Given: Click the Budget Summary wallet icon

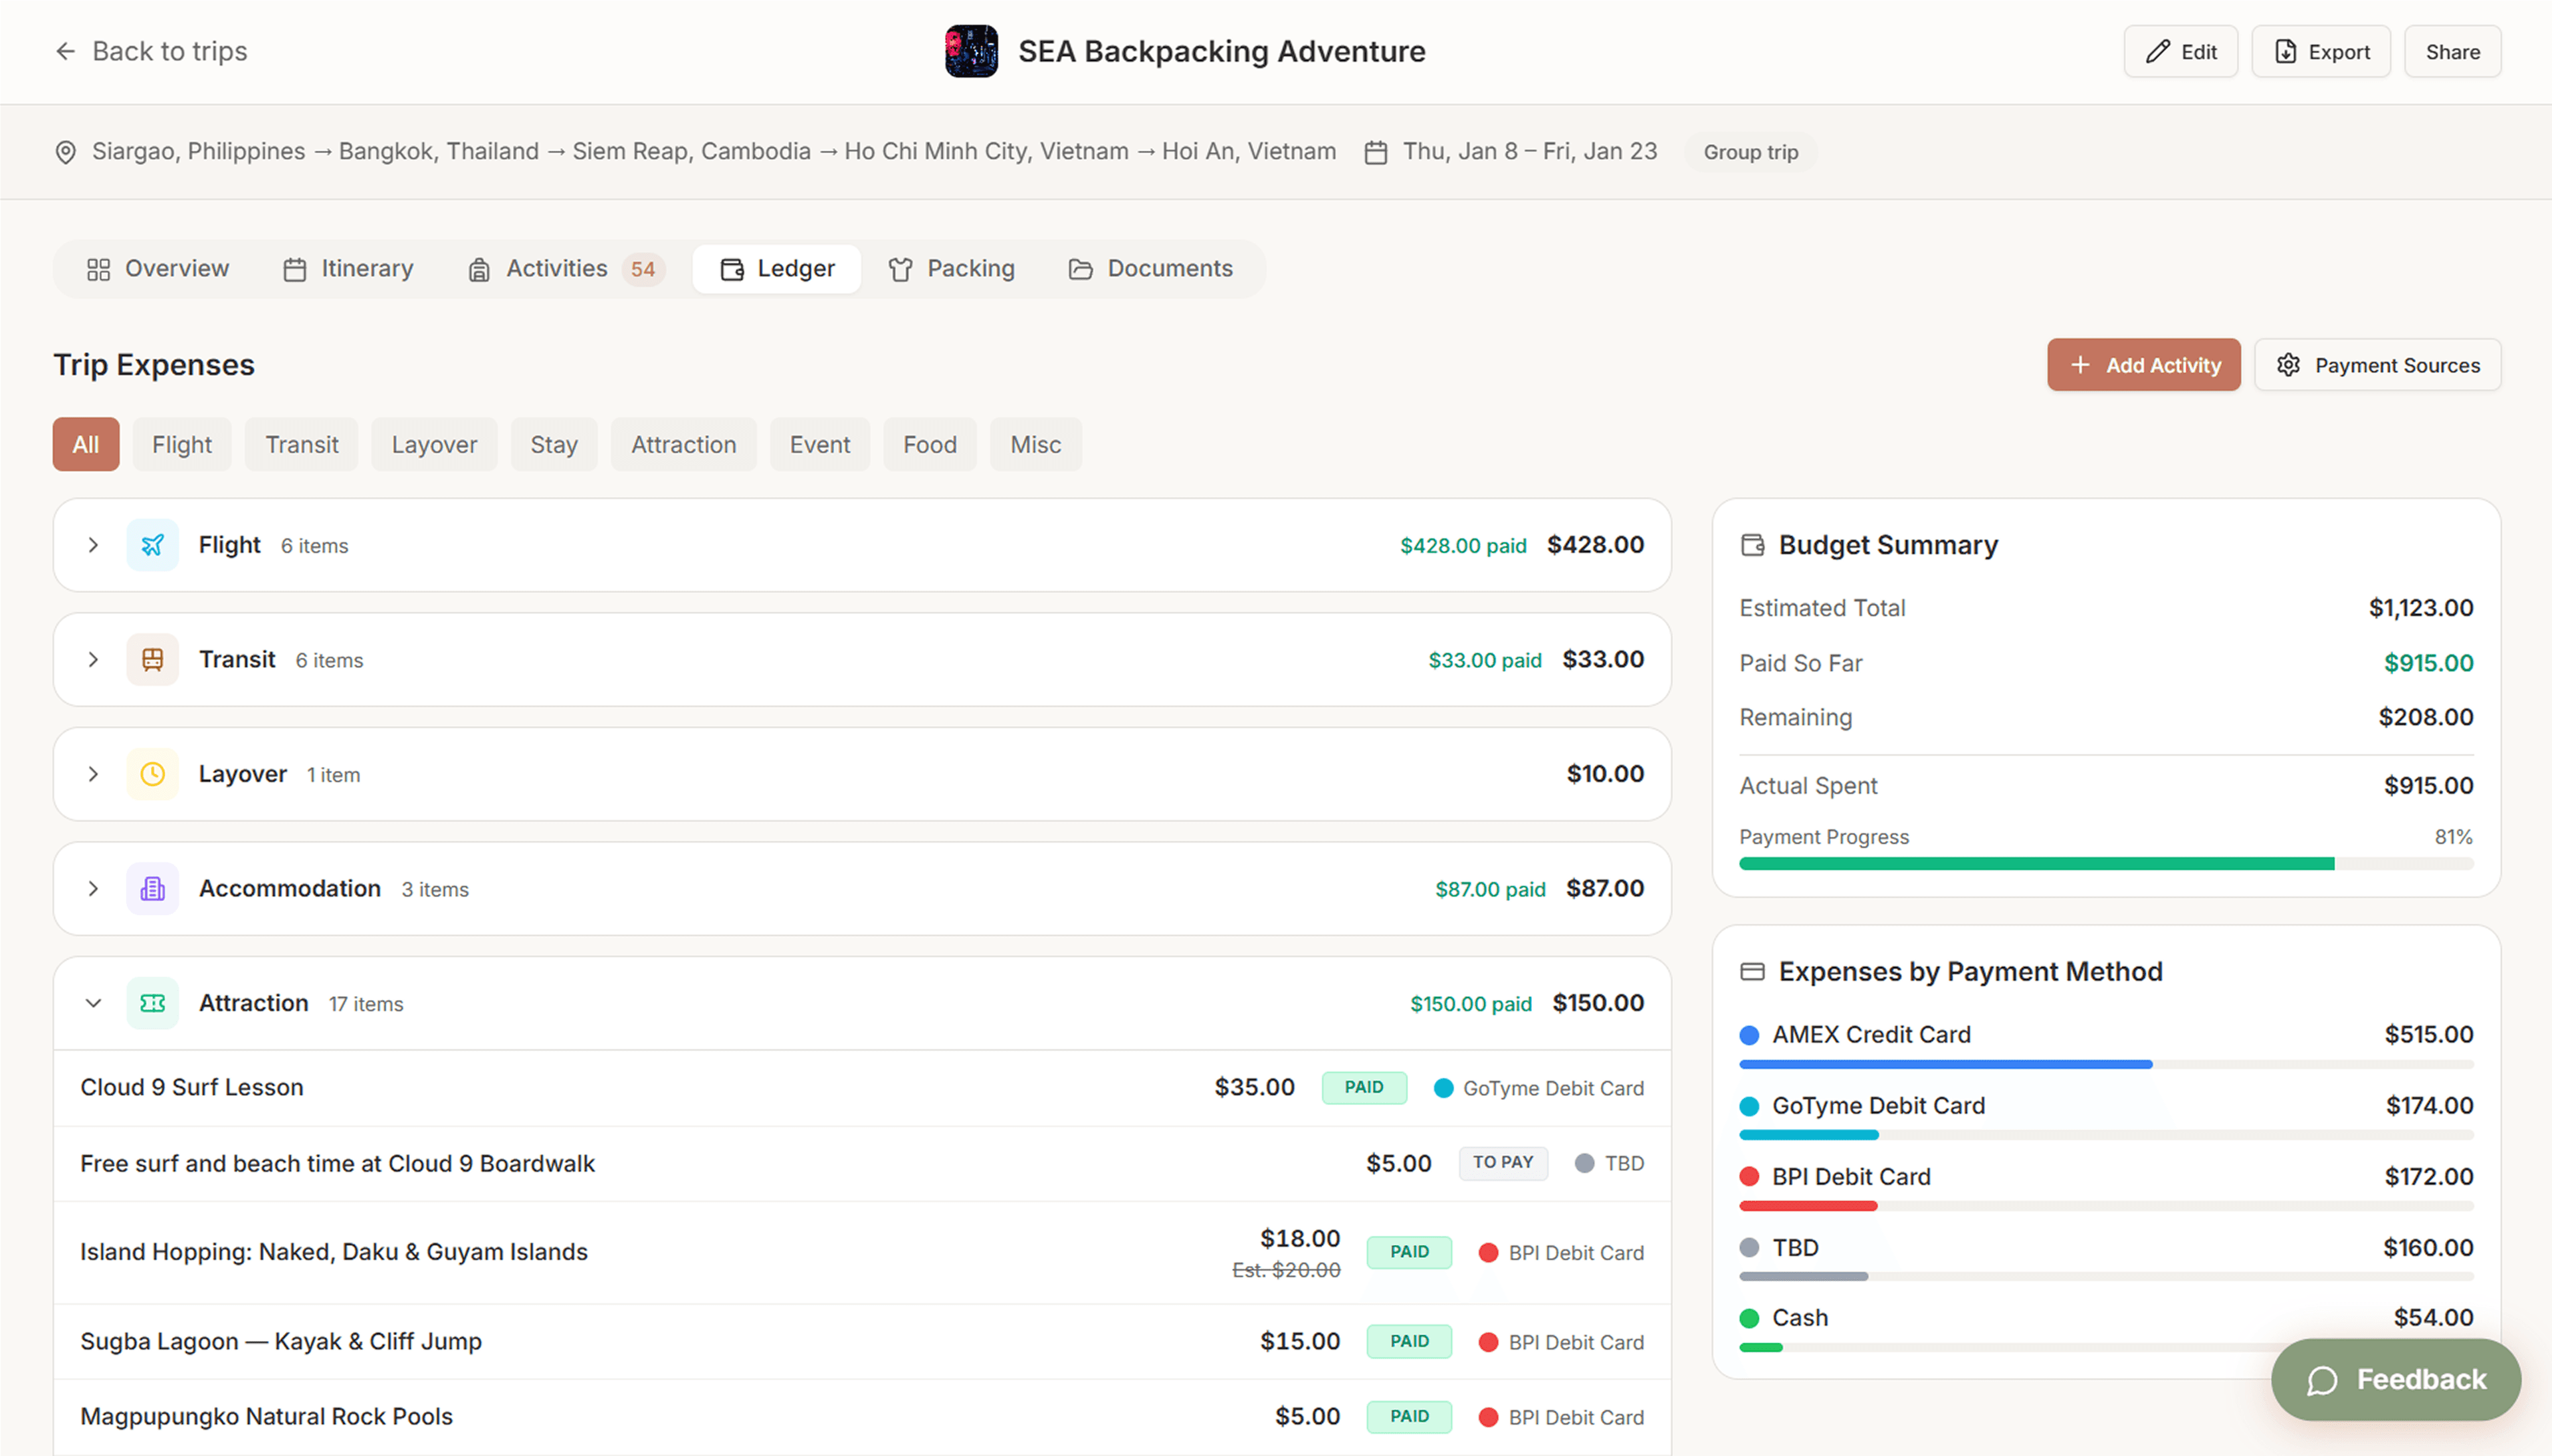Looking at the screenshot, I should pos(1752,545).
